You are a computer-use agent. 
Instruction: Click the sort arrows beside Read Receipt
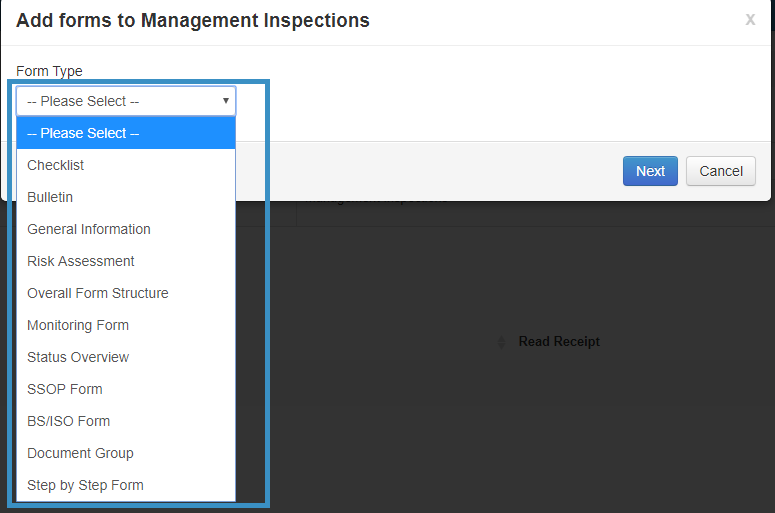click(x=501, y=342)
